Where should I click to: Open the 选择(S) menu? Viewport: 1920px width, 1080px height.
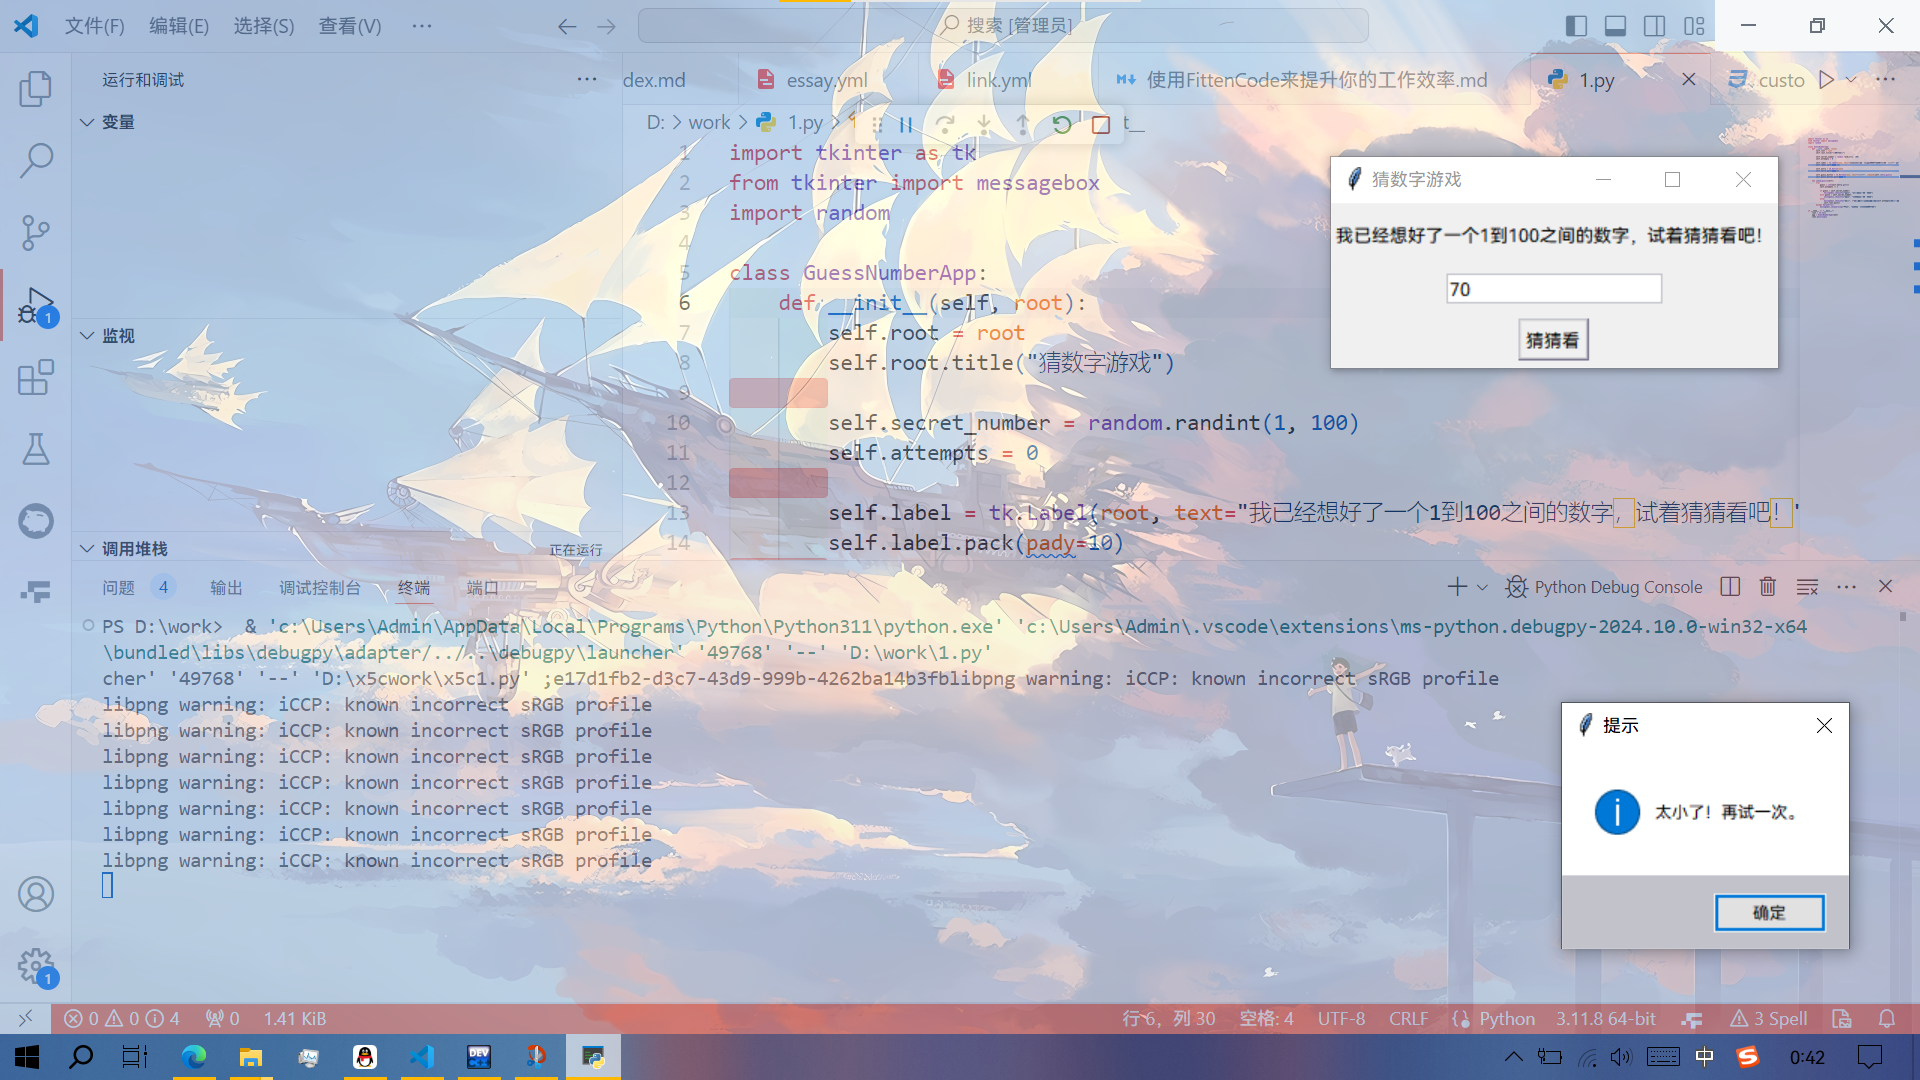pyautogui.click(x=264, y=26)
